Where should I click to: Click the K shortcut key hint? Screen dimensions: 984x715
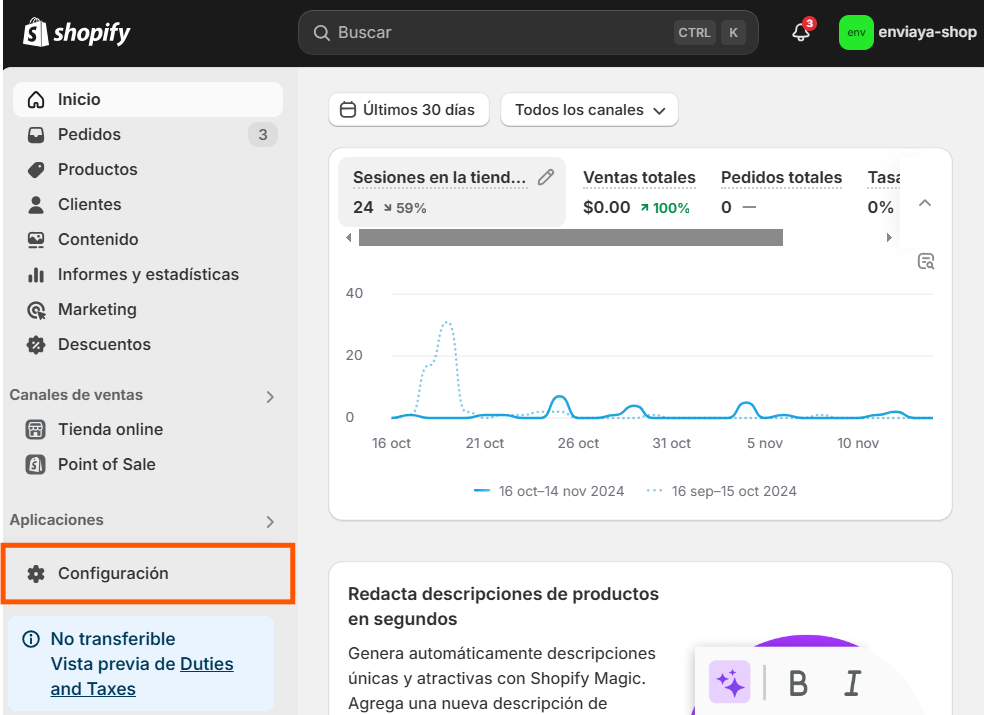click(x=733, y=33)
